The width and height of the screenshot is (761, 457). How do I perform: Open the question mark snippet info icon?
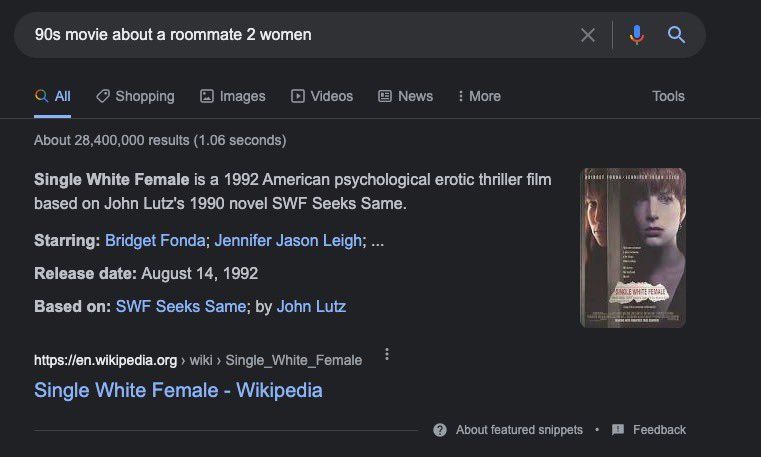point(440,430)
